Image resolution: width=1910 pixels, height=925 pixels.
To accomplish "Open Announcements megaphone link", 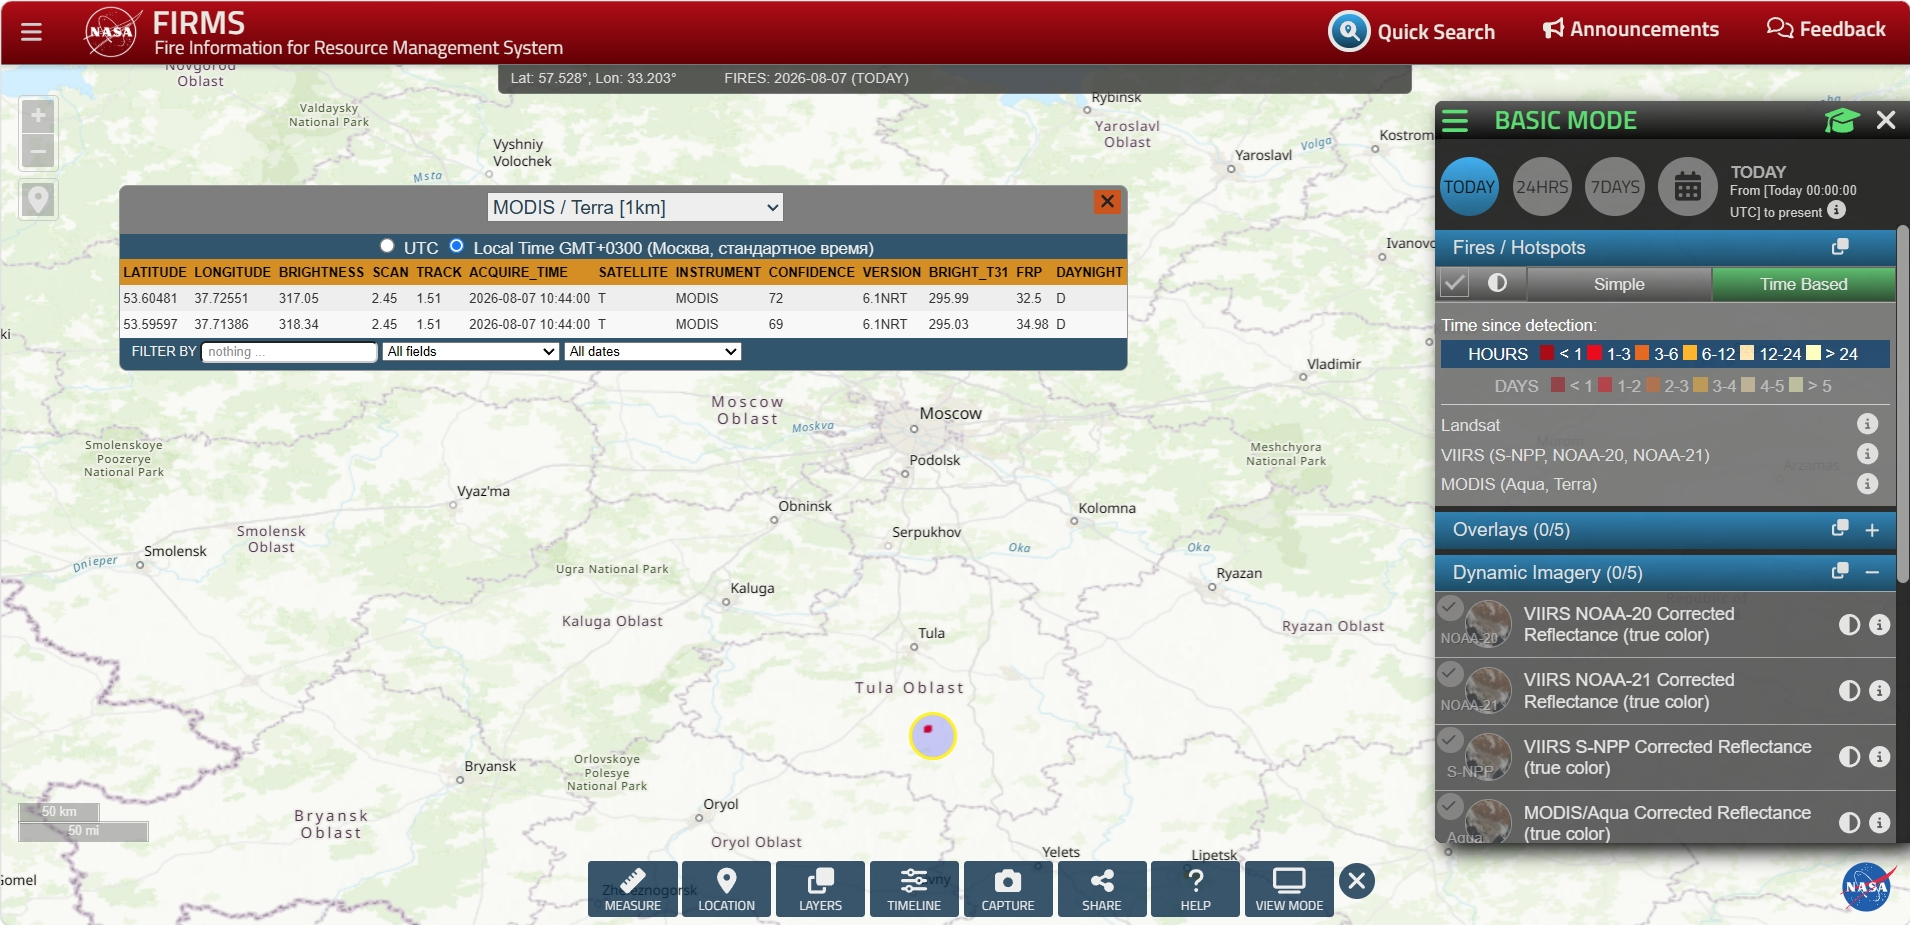I will pyautogui.click(x=1630, y=29).
